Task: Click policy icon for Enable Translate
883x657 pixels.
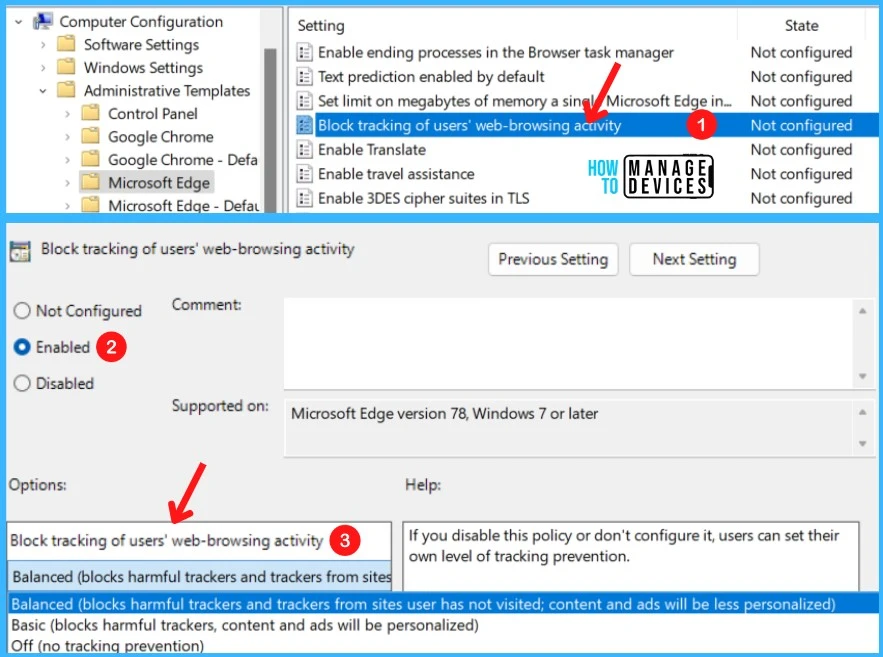Action: pos(305,150)
